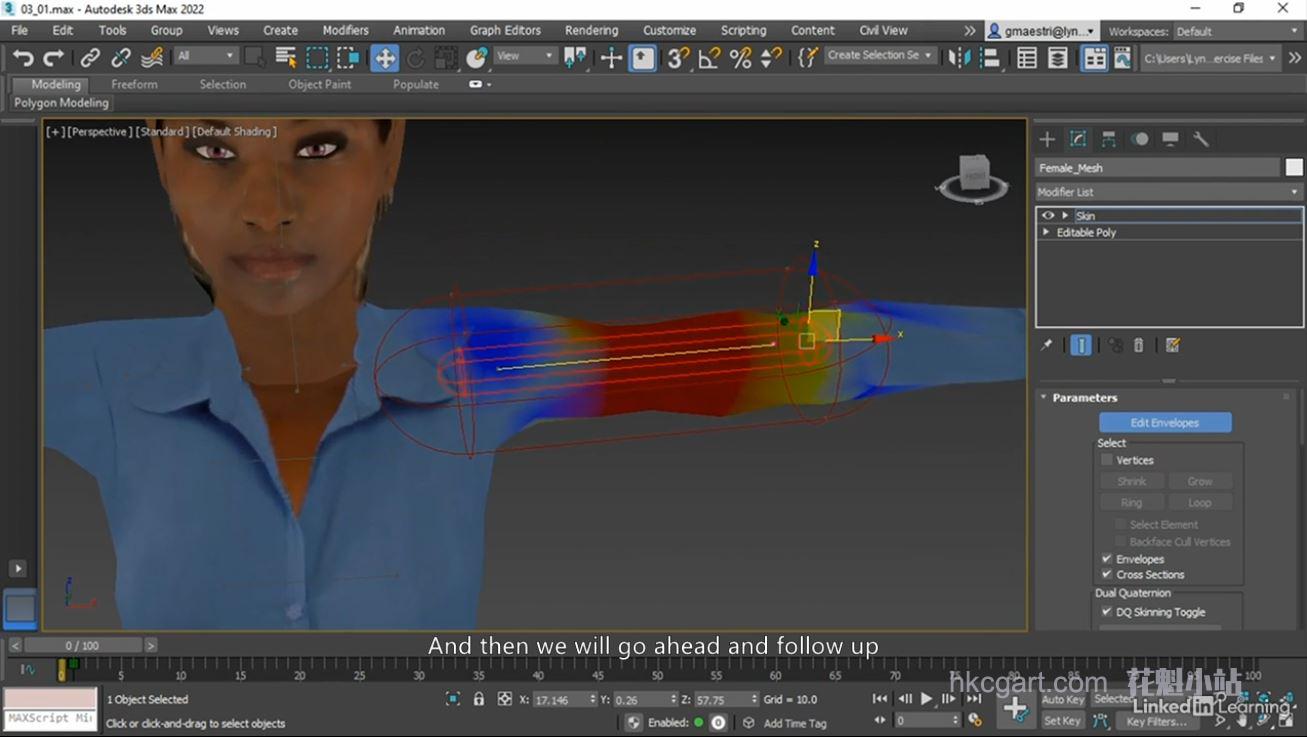
Task: Open the Layer Explorer icon
Action: [1058, 58]
